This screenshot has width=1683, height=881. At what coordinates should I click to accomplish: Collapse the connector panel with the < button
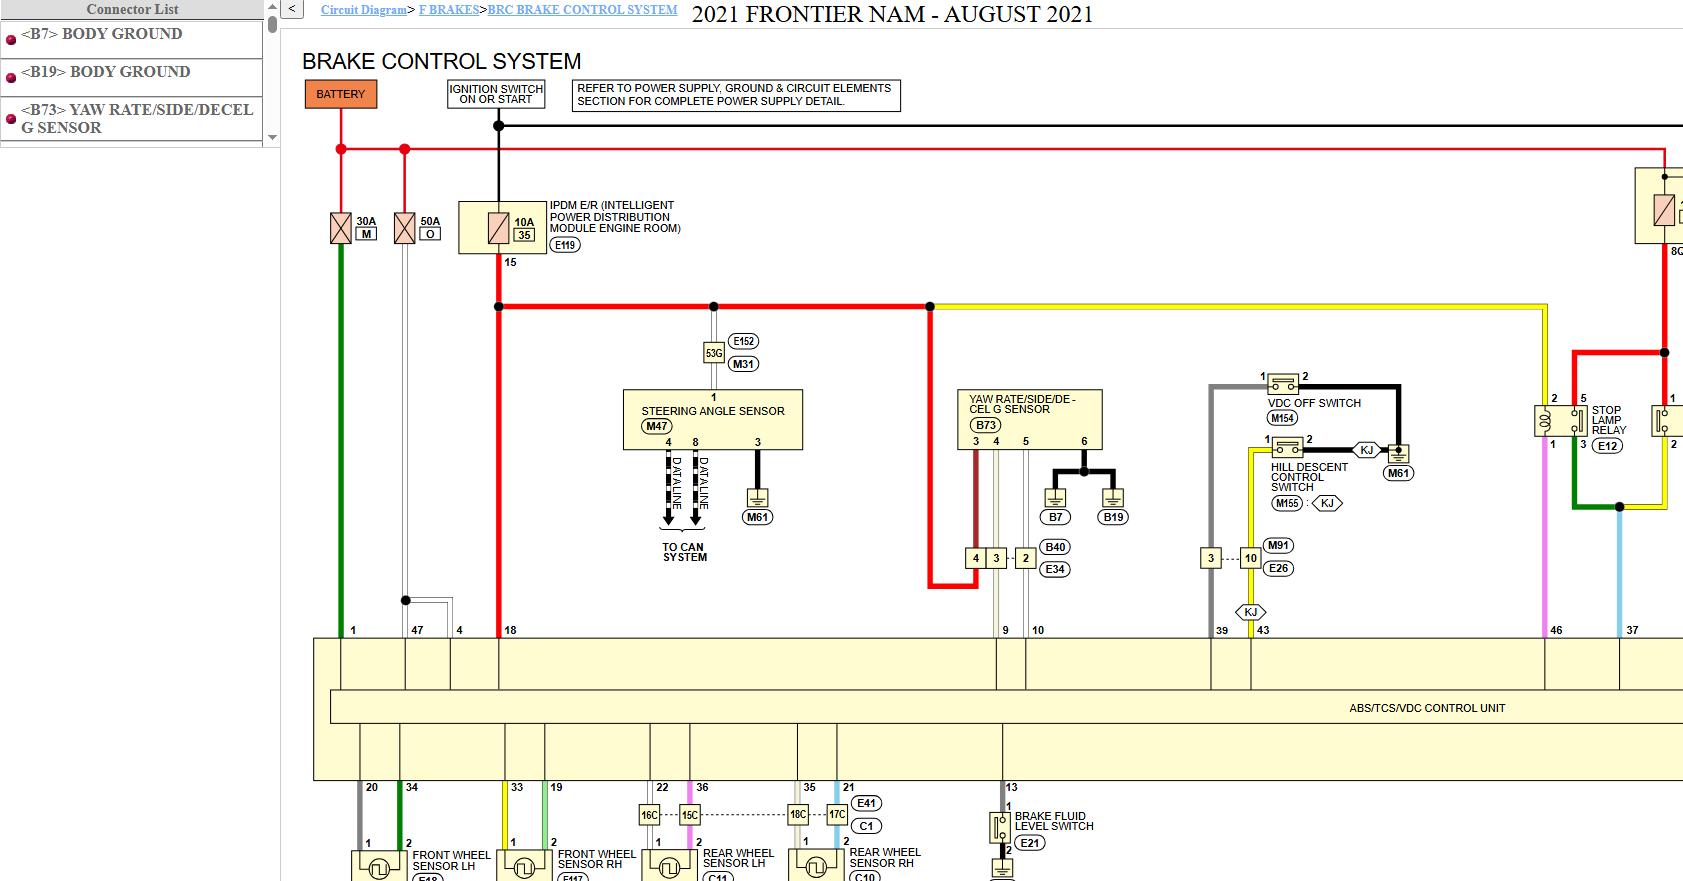pyautogui.click(x=292, y=9)
